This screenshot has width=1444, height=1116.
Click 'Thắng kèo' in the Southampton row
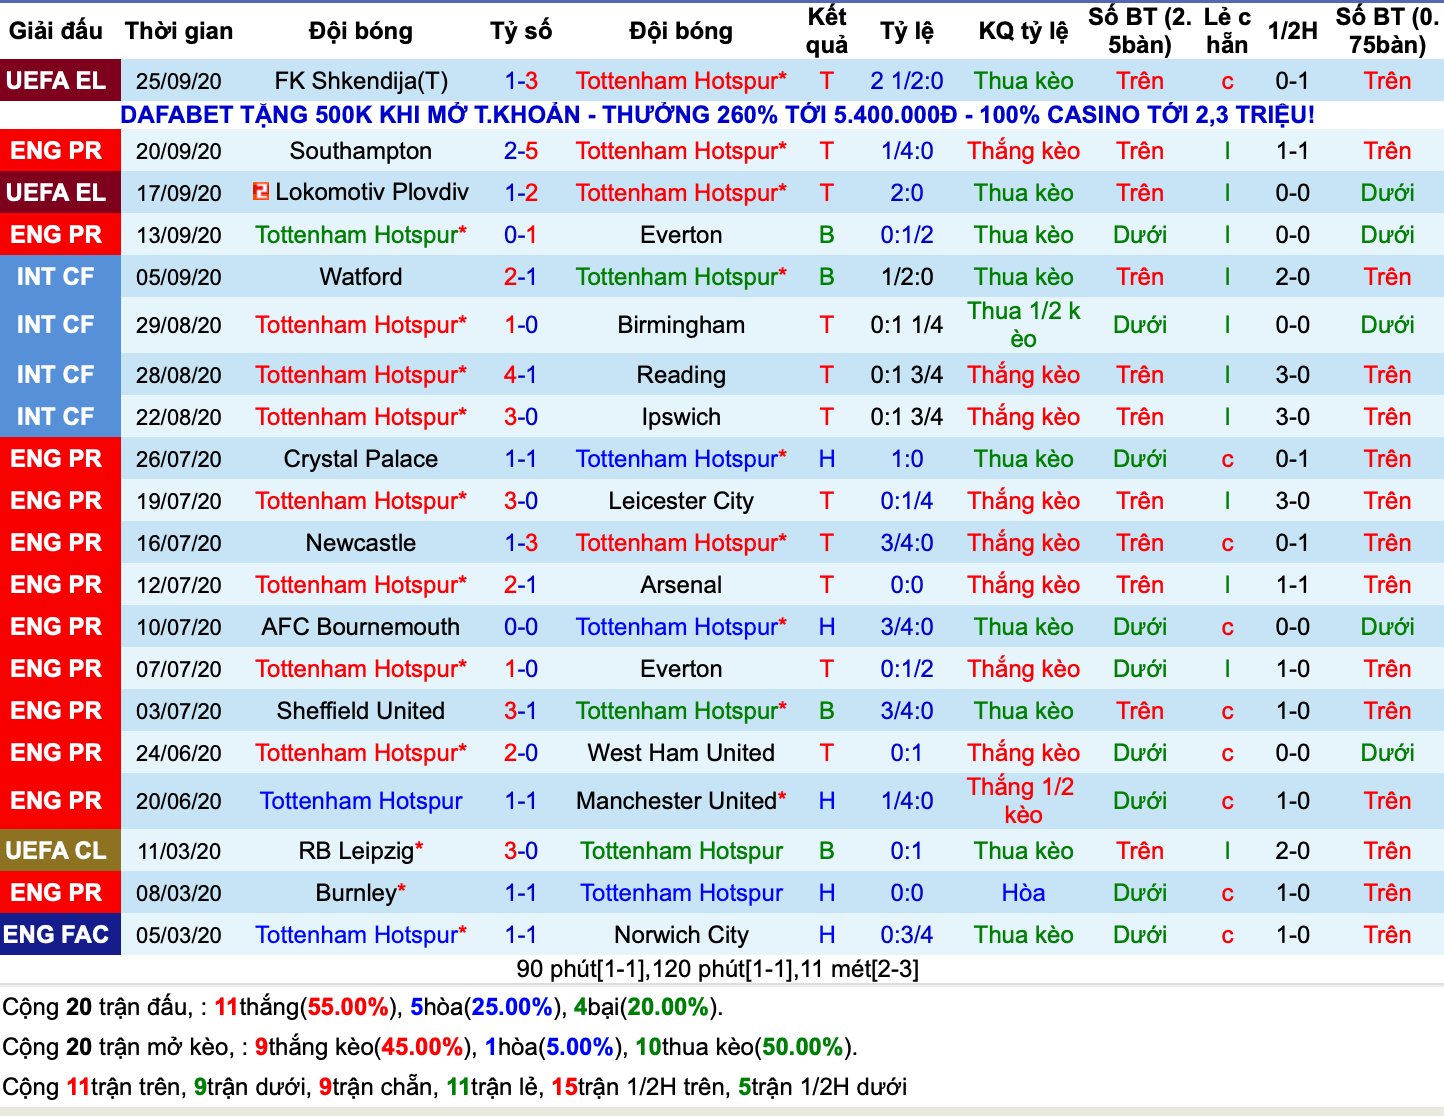click(x=1023, y=151)
